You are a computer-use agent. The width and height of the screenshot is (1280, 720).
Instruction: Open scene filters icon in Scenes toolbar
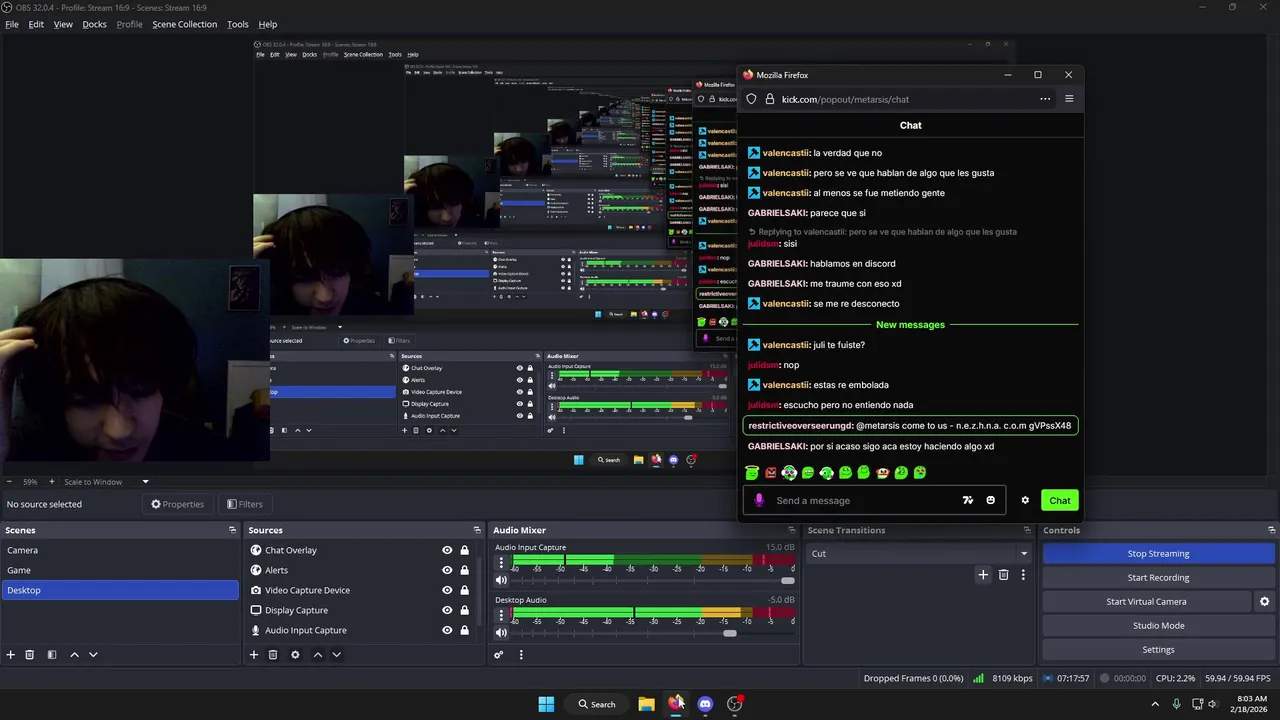(52, 655)
